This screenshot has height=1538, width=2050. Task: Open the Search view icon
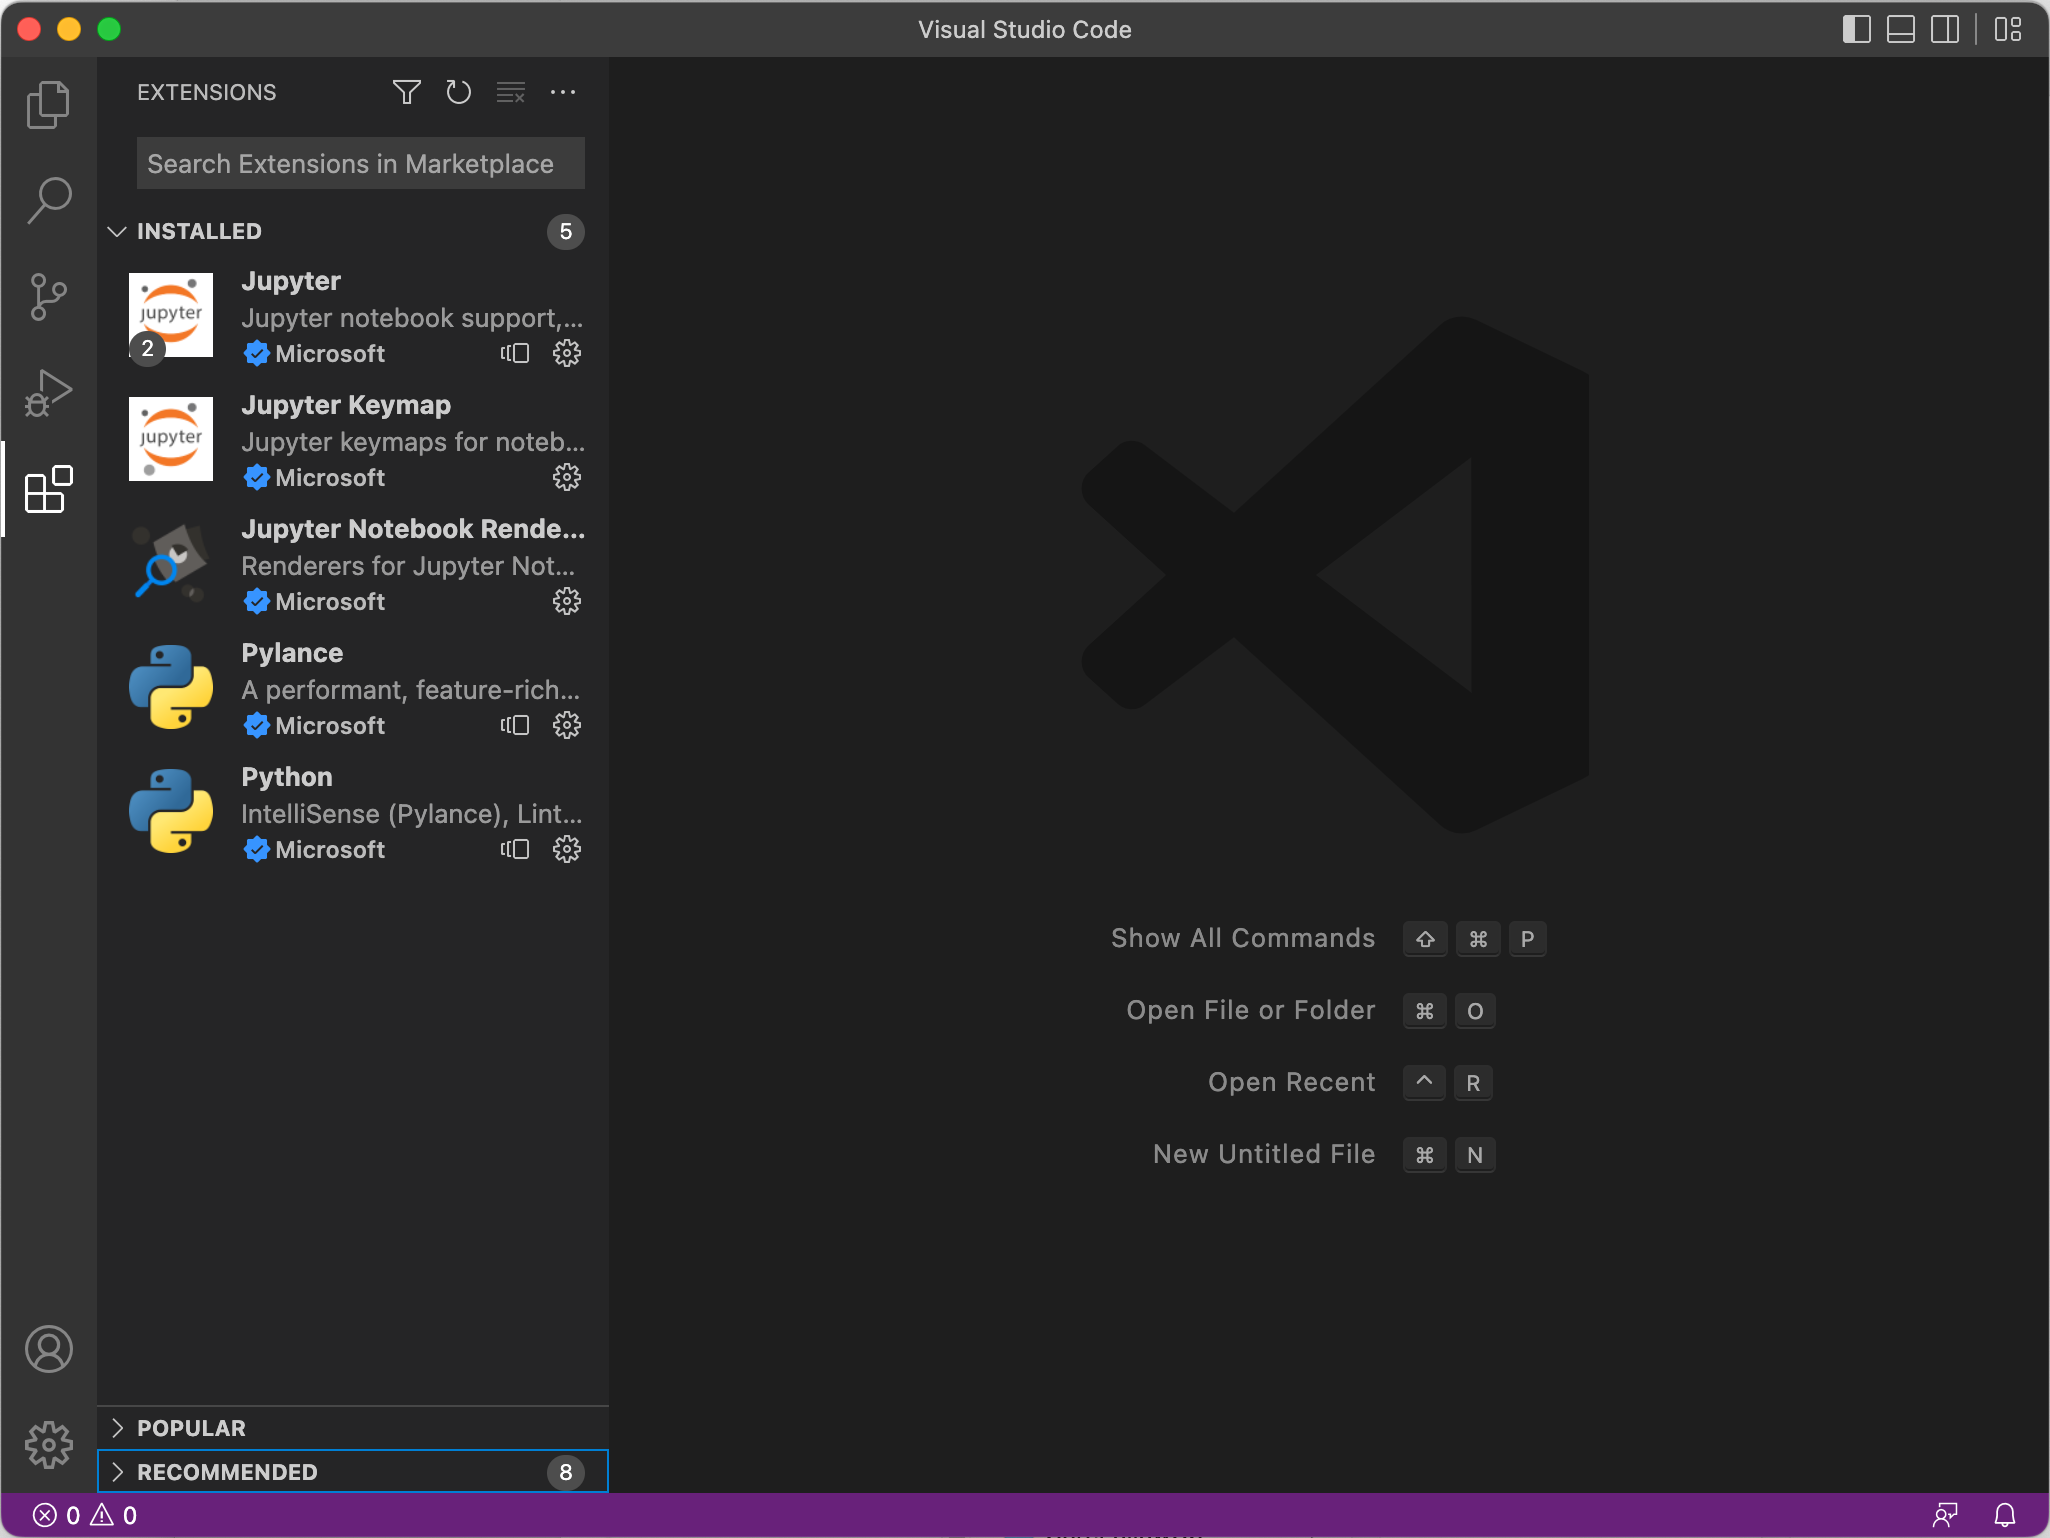pos(48,200)
